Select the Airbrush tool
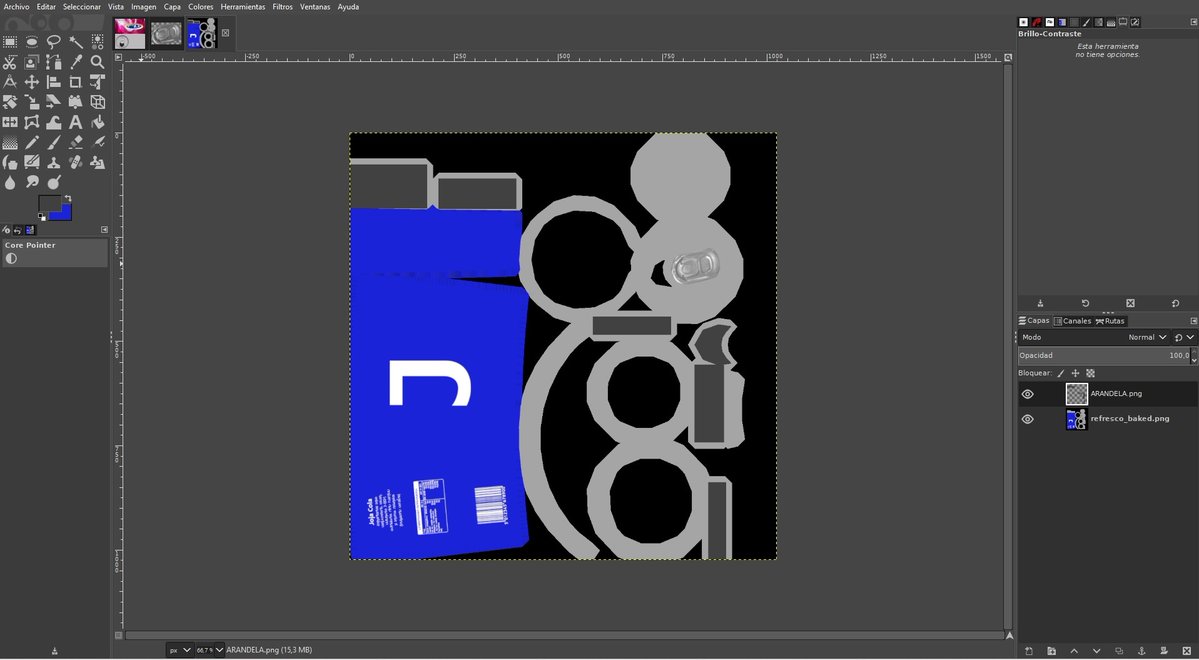The height and width of the screenshot is (660, 1199). 98,142
